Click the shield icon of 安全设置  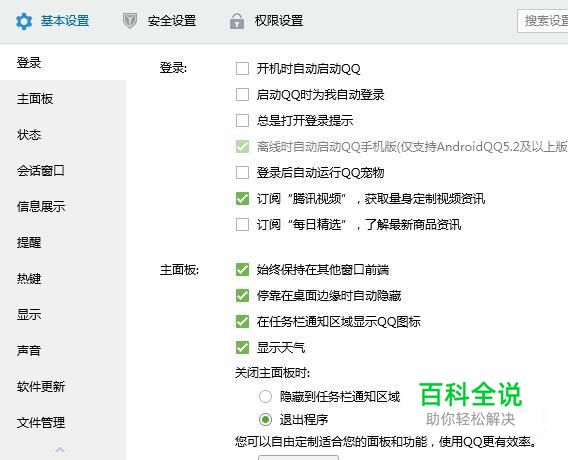tap(130, 21)
